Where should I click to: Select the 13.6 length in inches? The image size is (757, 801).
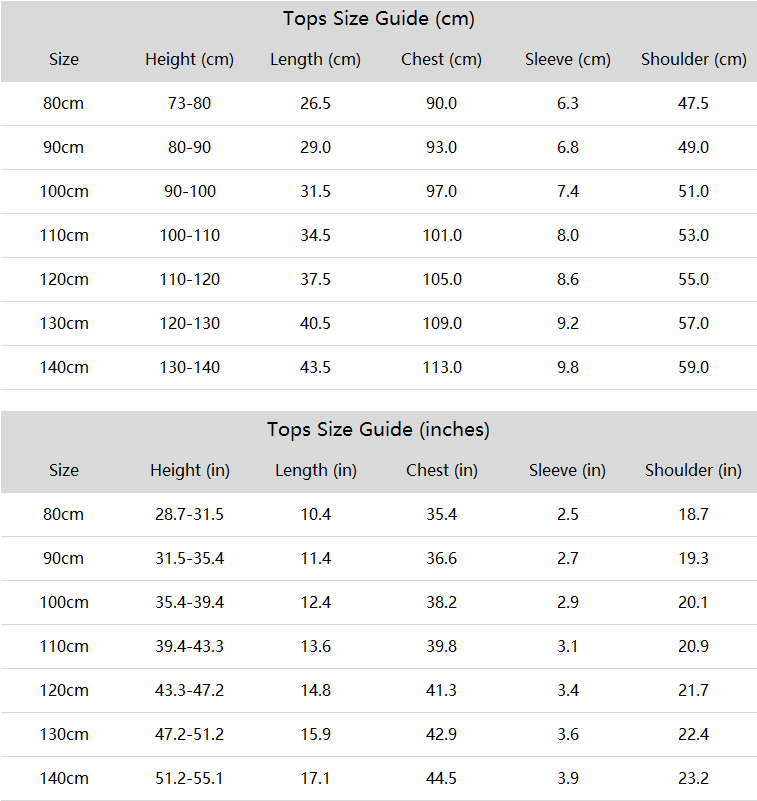pyautogui.click(x=315, y=647)
